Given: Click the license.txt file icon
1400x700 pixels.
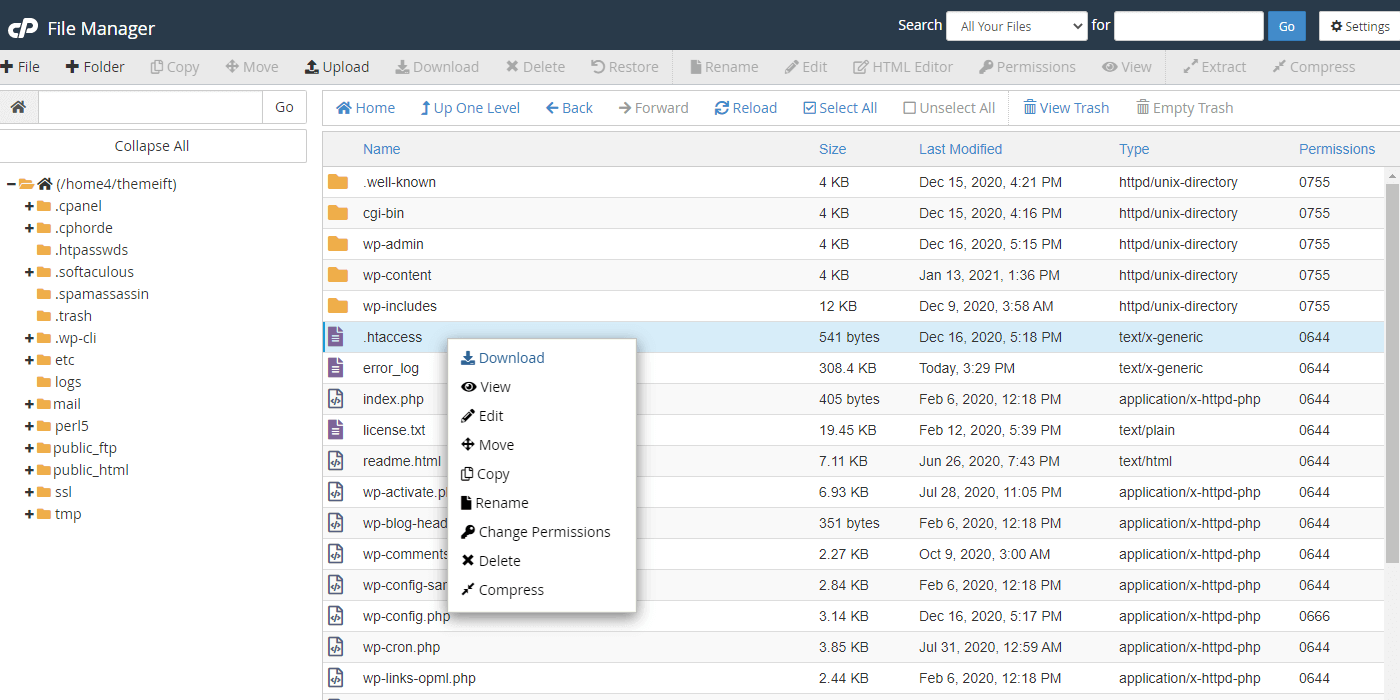Looking at the screenshot, I should pos(336,430).
